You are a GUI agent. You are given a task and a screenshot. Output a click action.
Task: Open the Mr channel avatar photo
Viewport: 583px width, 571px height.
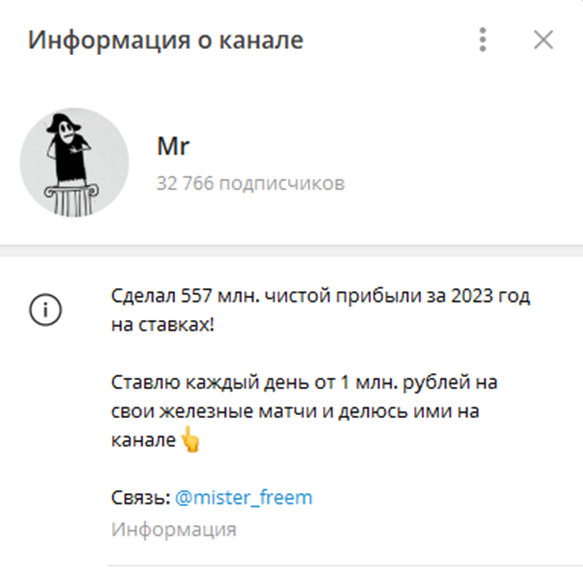click(74, 162)
